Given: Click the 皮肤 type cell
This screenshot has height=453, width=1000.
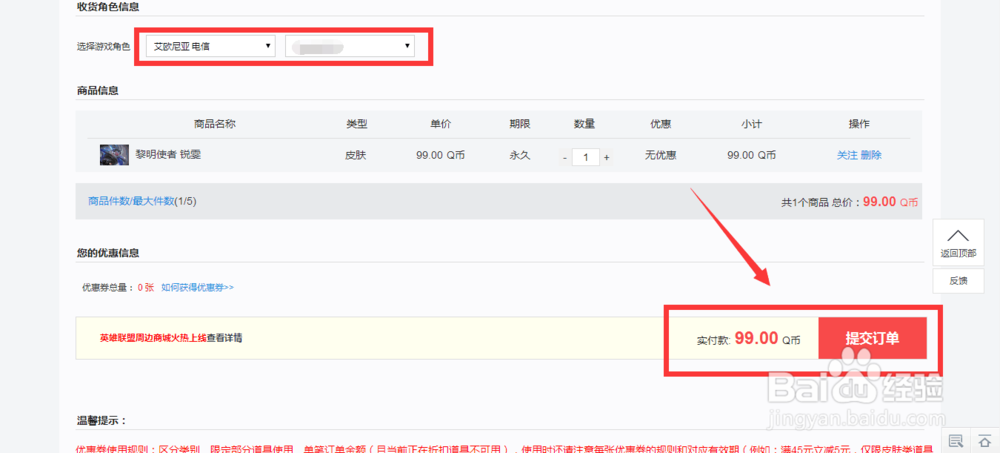Looking at the screenshot, I should [357, 155].
